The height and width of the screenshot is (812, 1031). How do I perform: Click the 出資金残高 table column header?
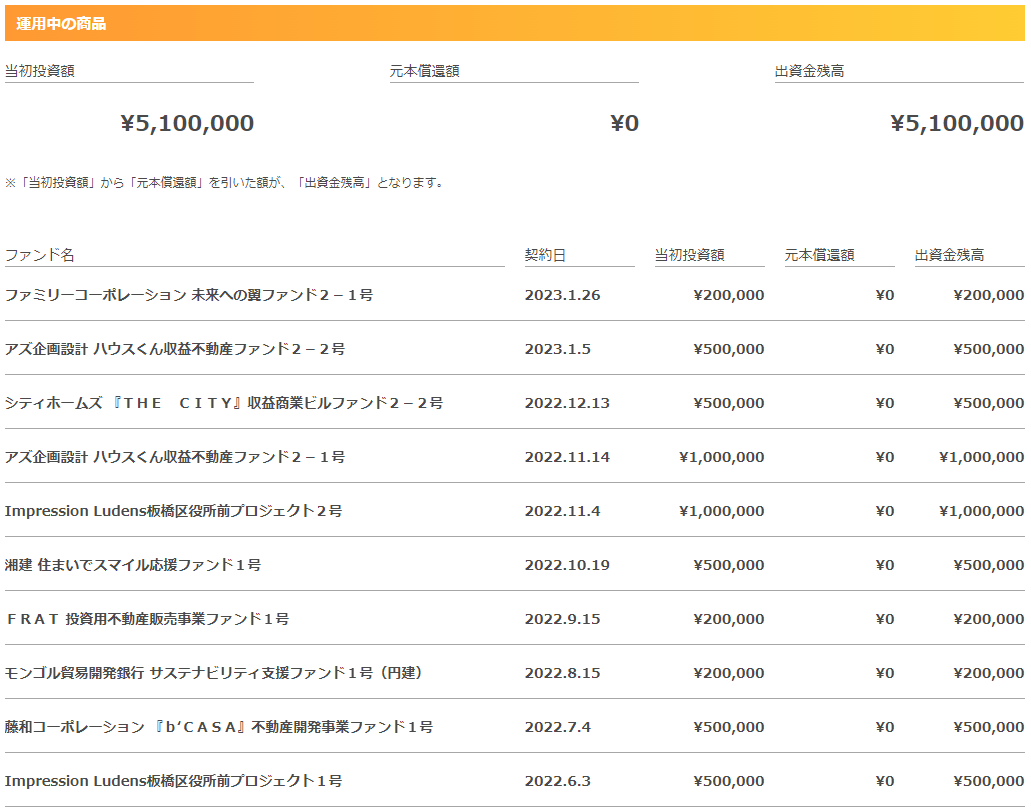point(949,255)
